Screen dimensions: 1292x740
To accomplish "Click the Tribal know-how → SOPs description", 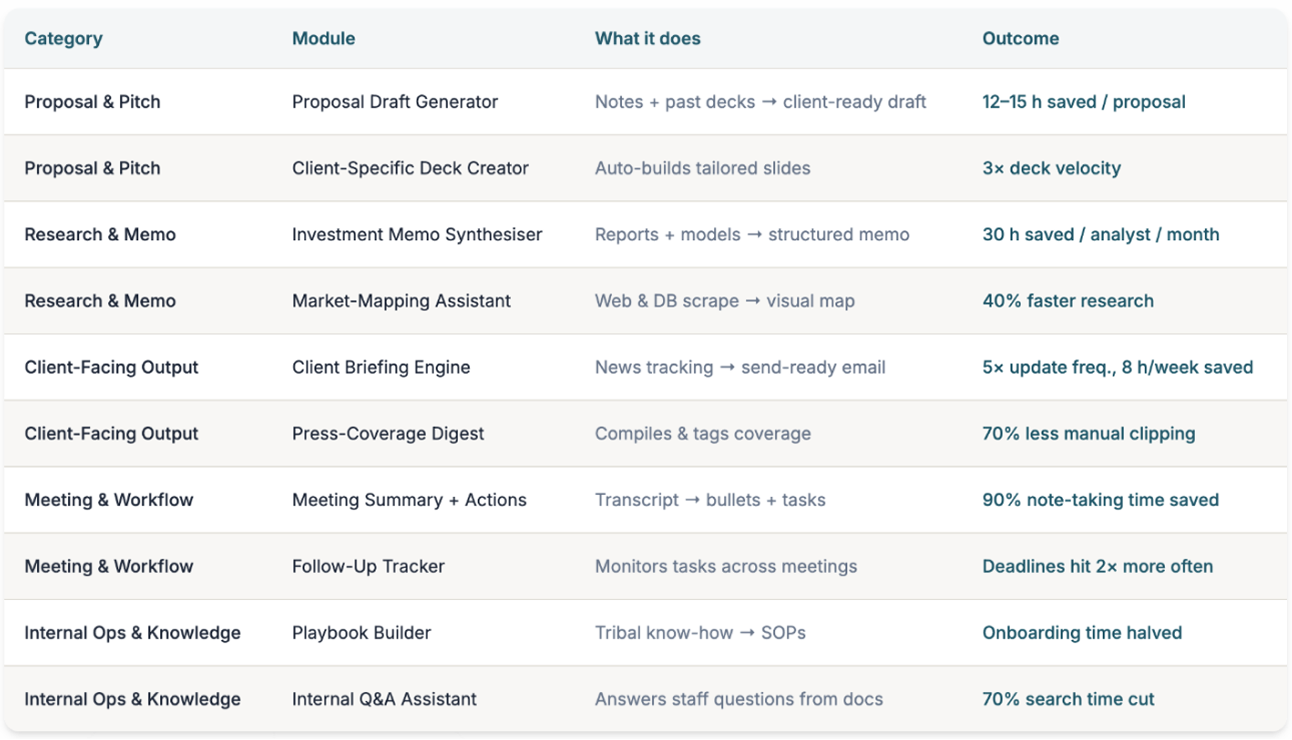I will pyautogui.click(x=699, y=633).
